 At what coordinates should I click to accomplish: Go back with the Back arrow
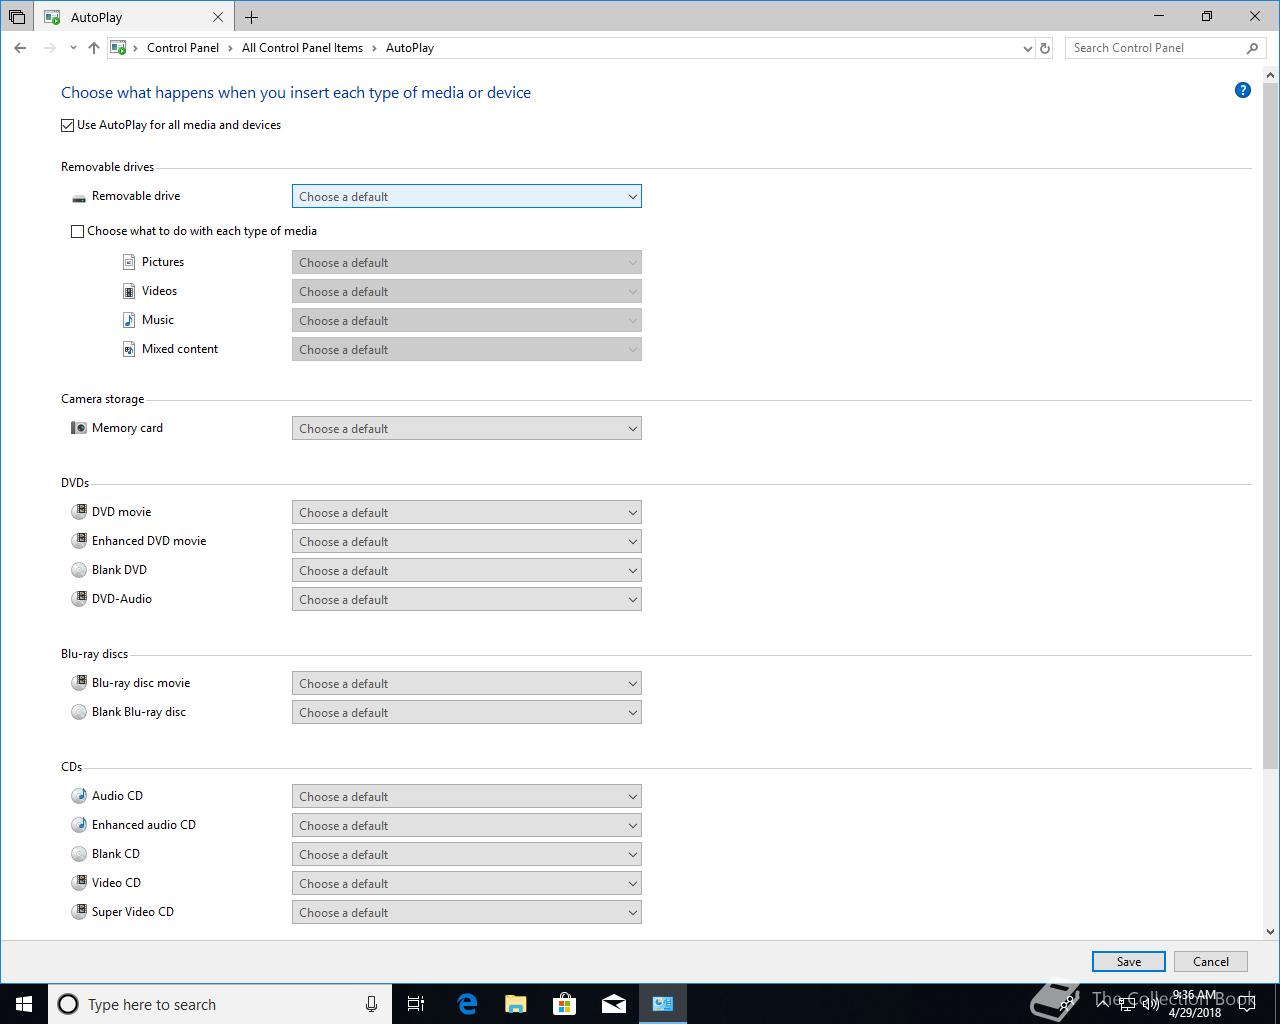[x=21, y=48]
